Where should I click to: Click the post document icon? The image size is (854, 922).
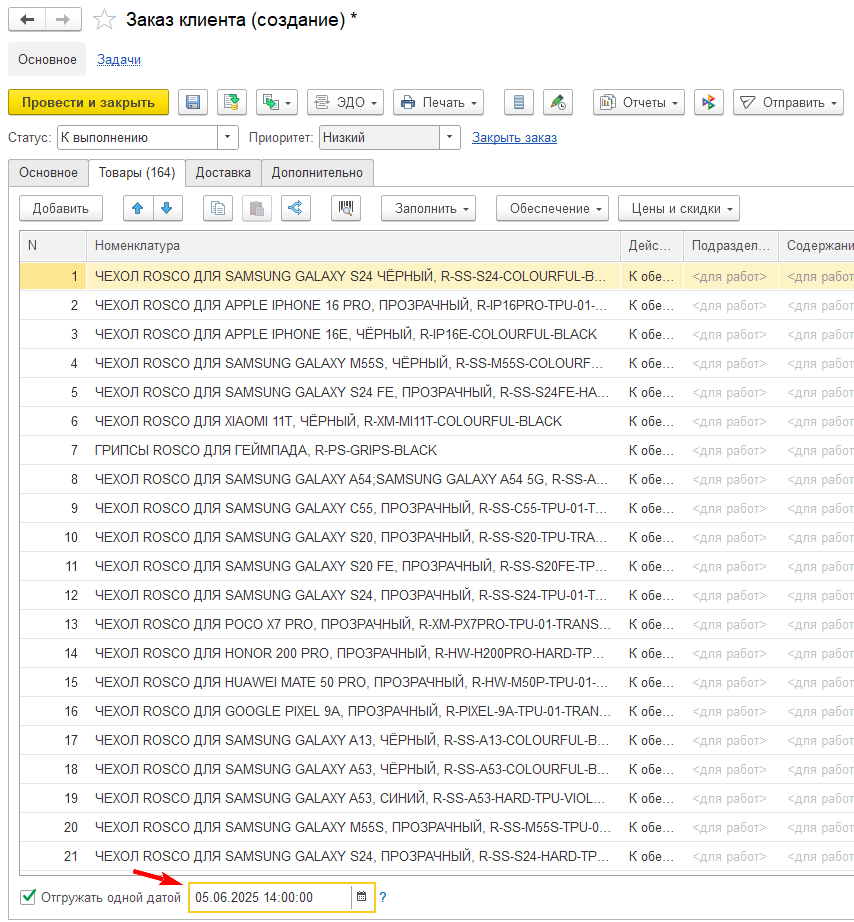(232, 102)
